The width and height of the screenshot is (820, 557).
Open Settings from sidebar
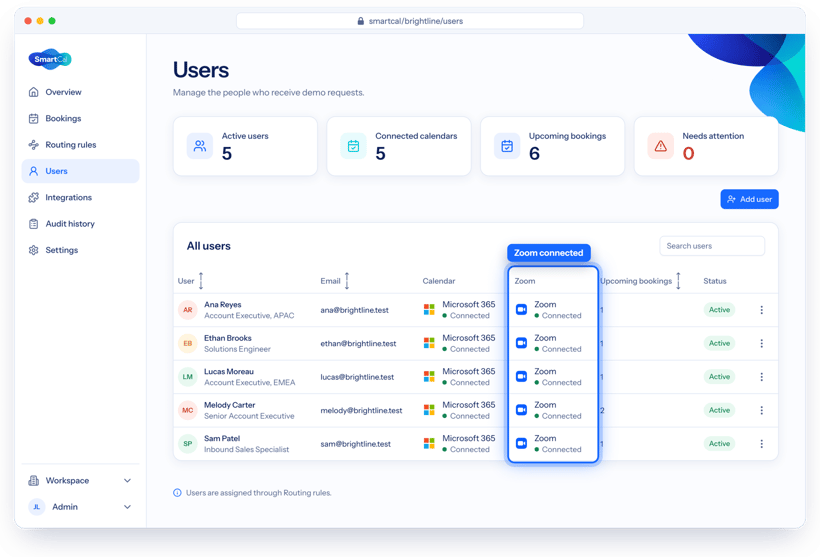[x=81, y=250]
